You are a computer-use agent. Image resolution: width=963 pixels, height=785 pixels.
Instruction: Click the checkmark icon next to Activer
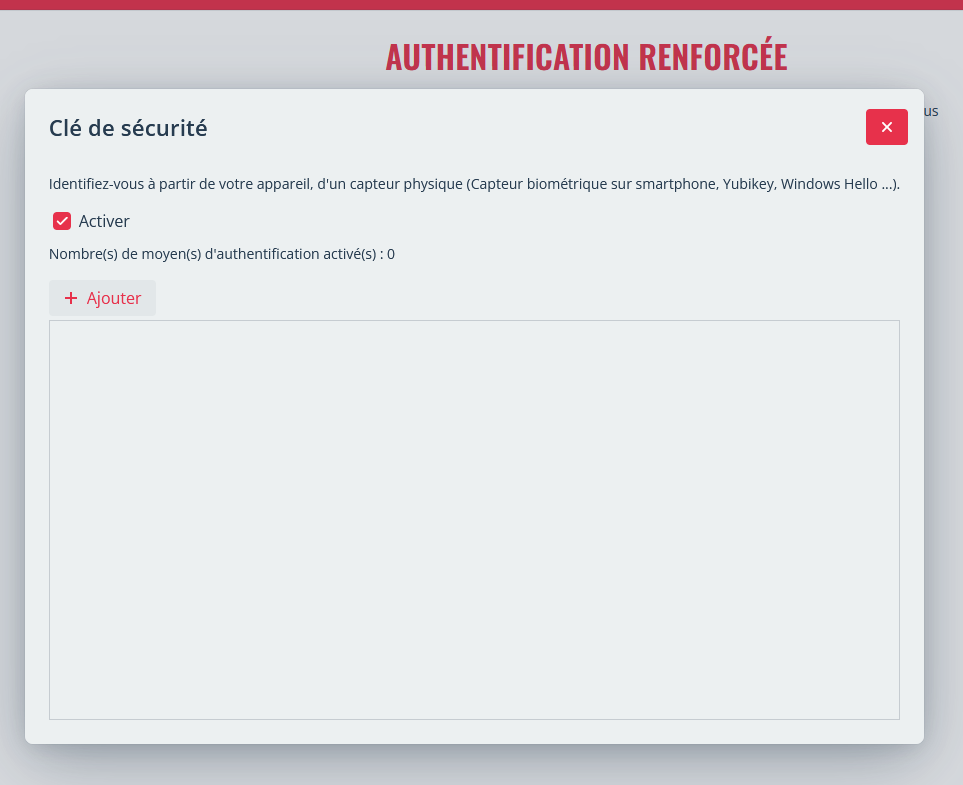click(62, 221)
